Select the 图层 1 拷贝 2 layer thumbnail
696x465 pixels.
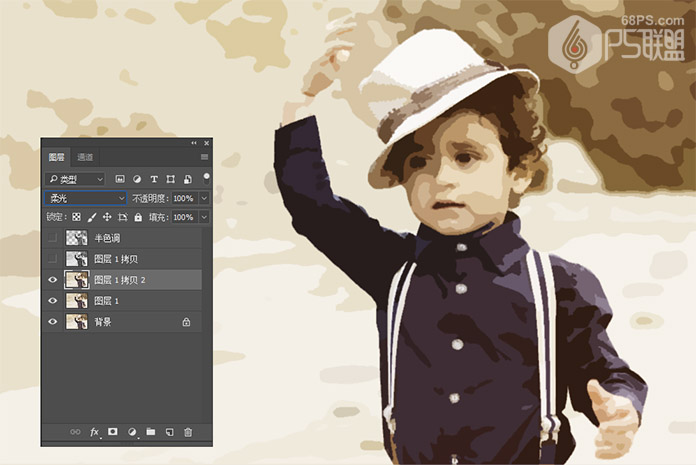click(x=76, y=280)
